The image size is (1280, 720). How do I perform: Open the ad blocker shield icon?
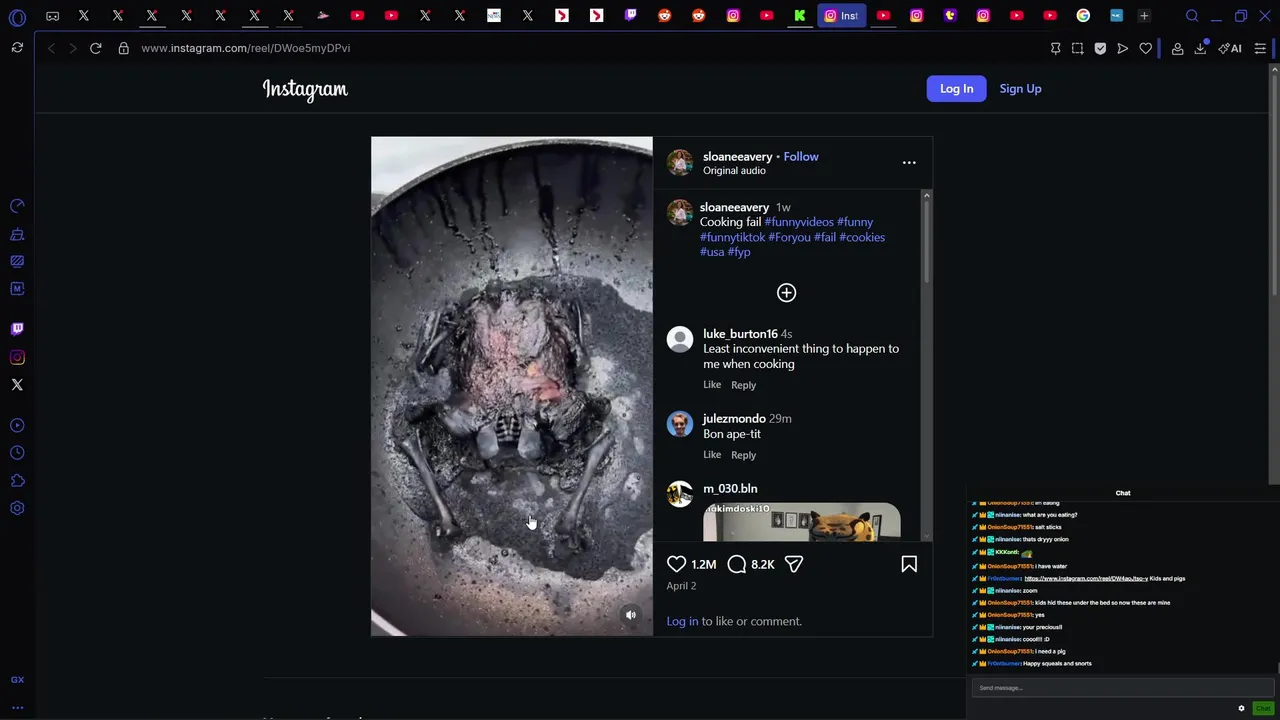click(x=1100, y=48)
